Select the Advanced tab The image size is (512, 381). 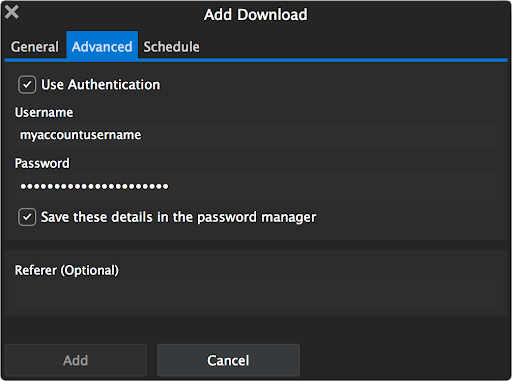tap(102, 46)
